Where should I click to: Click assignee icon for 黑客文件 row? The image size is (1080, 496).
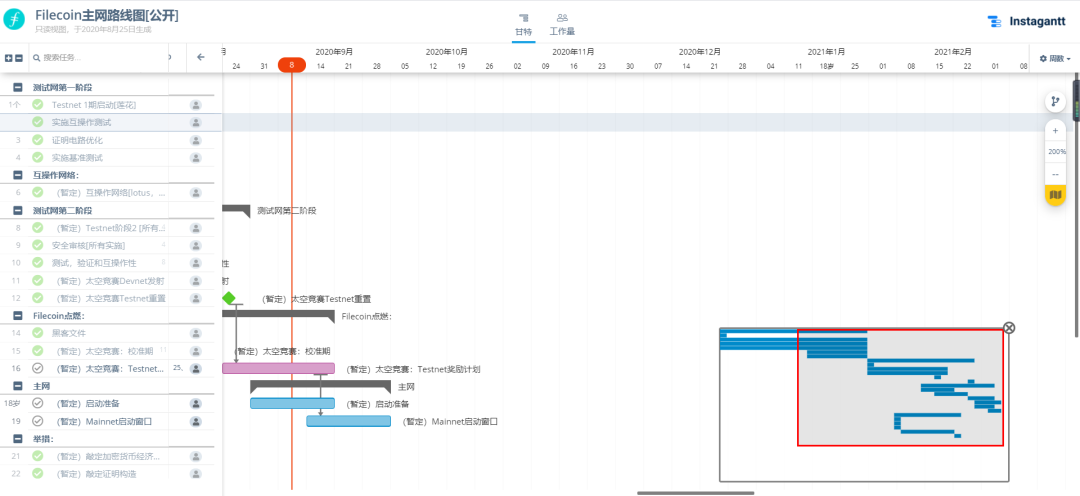(x=196, y=333)
